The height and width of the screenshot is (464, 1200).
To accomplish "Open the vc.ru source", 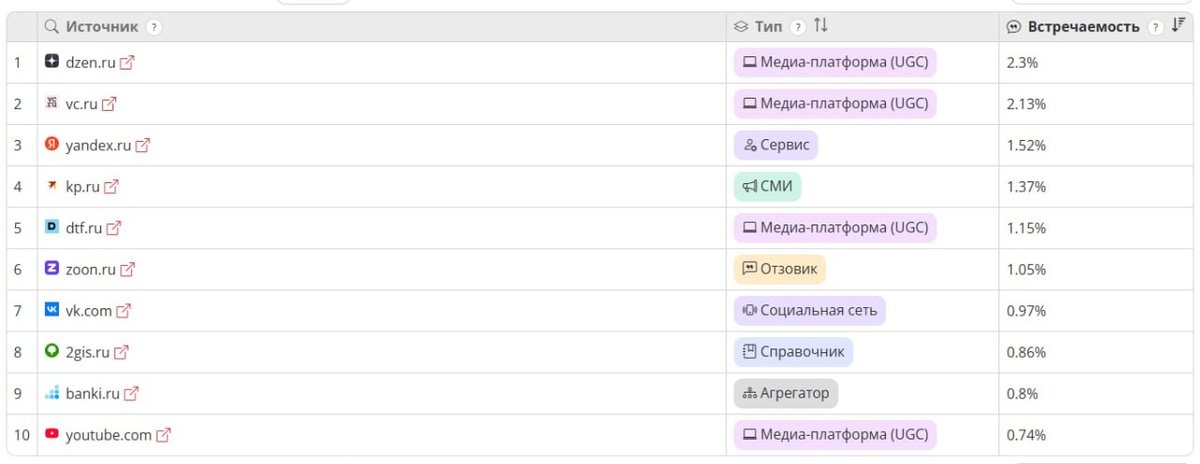I will pos(81,103).
